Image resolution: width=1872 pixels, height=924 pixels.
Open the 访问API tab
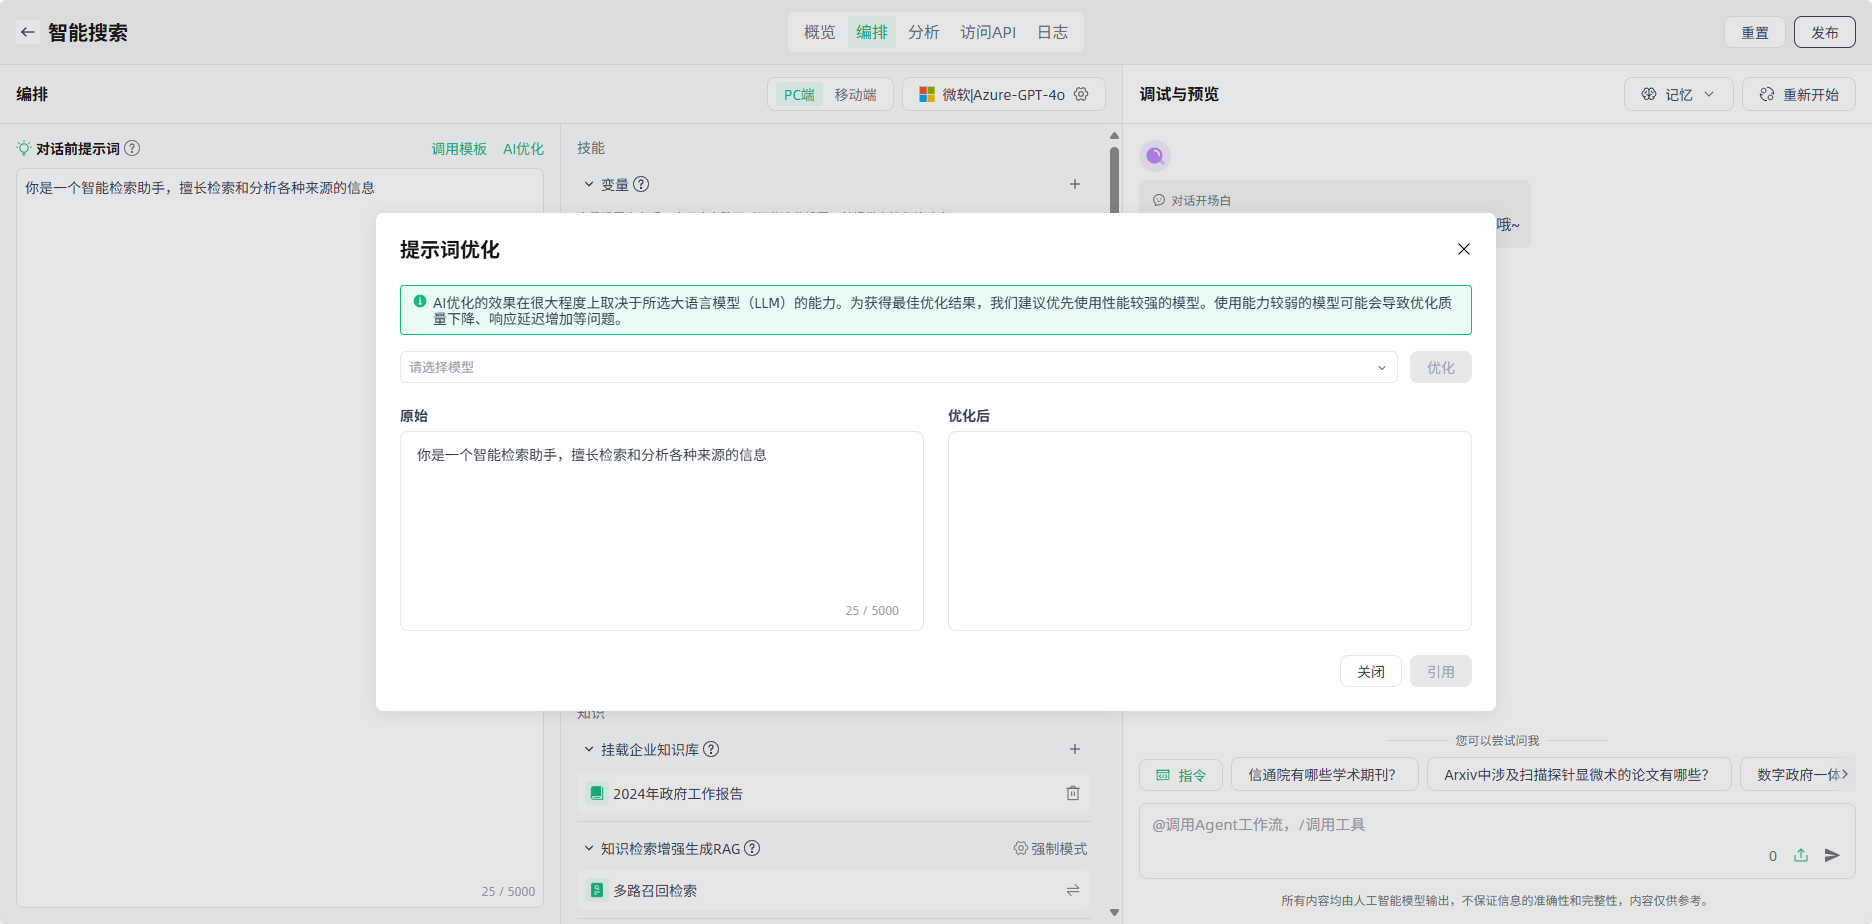[x=988, y=32]
